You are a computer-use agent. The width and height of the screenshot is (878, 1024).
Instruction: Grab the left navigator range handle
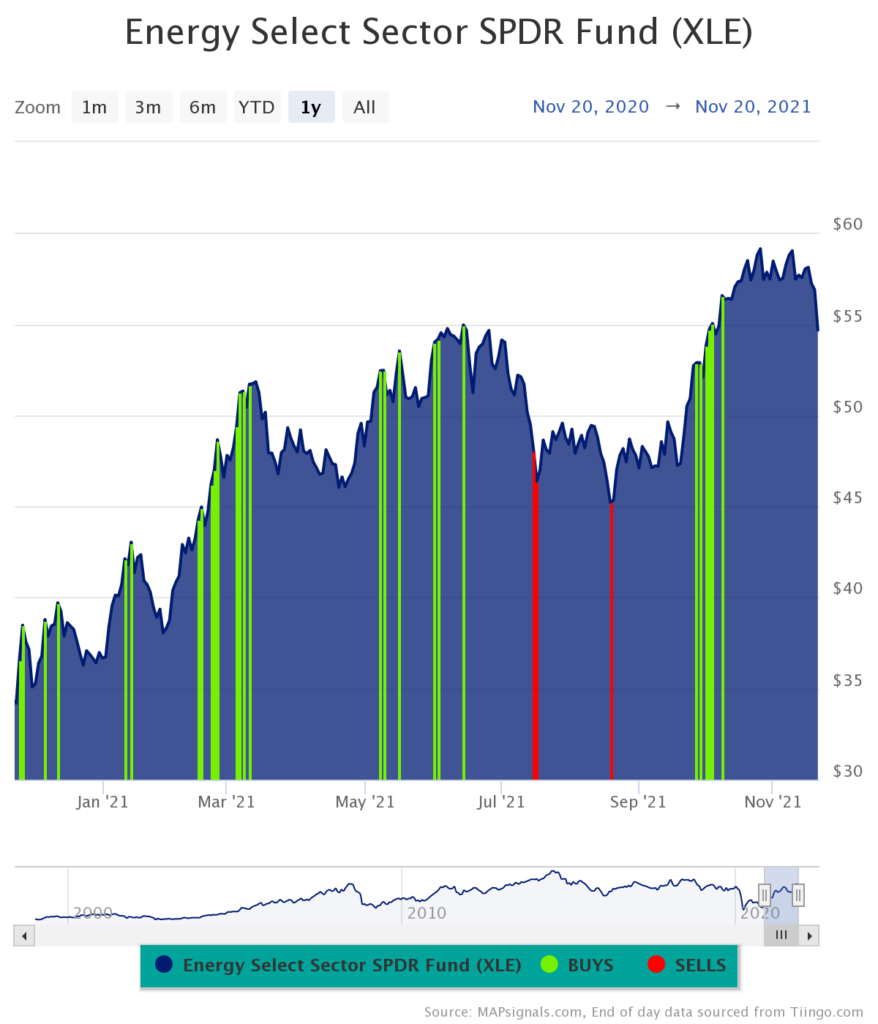click(764, 894)
